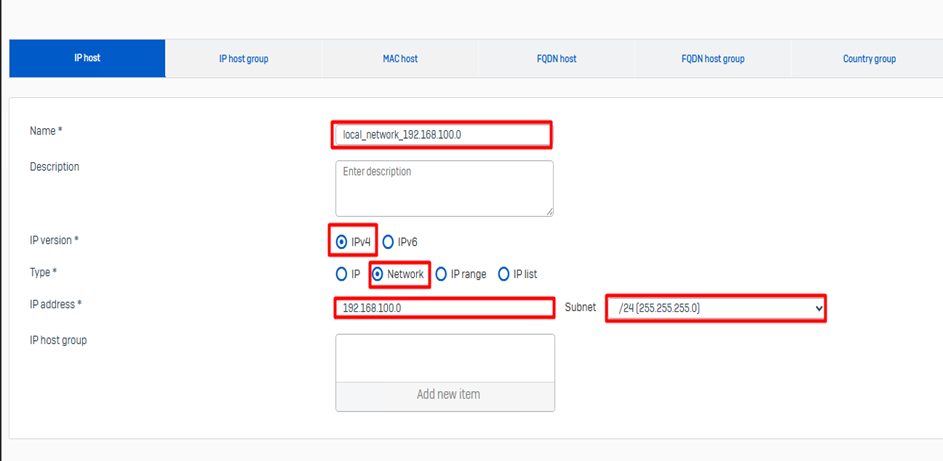Click the Subnet dropdown chevron arrow
Image resolution: width=943 pixels, height=461 pixels.
(x=819, y=309)
